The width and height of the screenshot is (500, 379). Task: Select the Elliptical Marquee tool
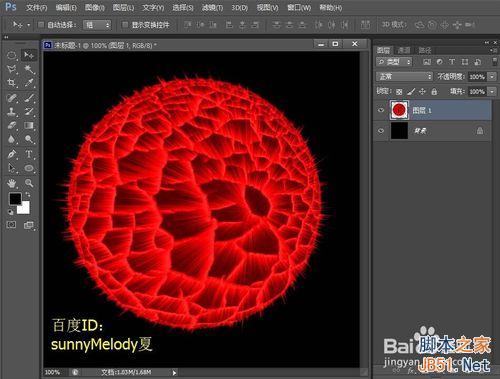[12, 55]
